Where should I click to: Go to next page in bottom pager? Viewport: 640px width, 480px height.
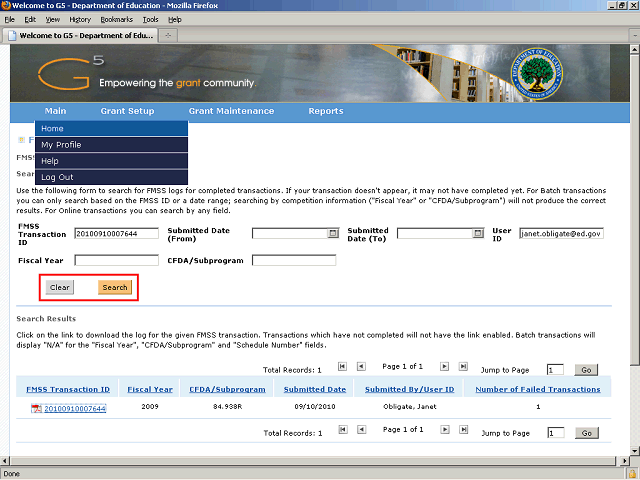point(445,429)
